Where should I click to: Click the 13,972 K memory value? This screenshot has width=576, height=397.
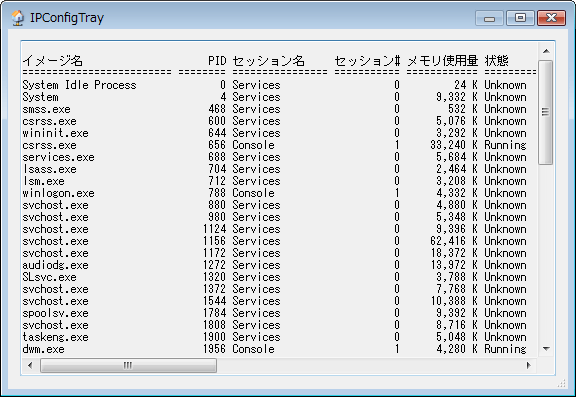point(454,265)
